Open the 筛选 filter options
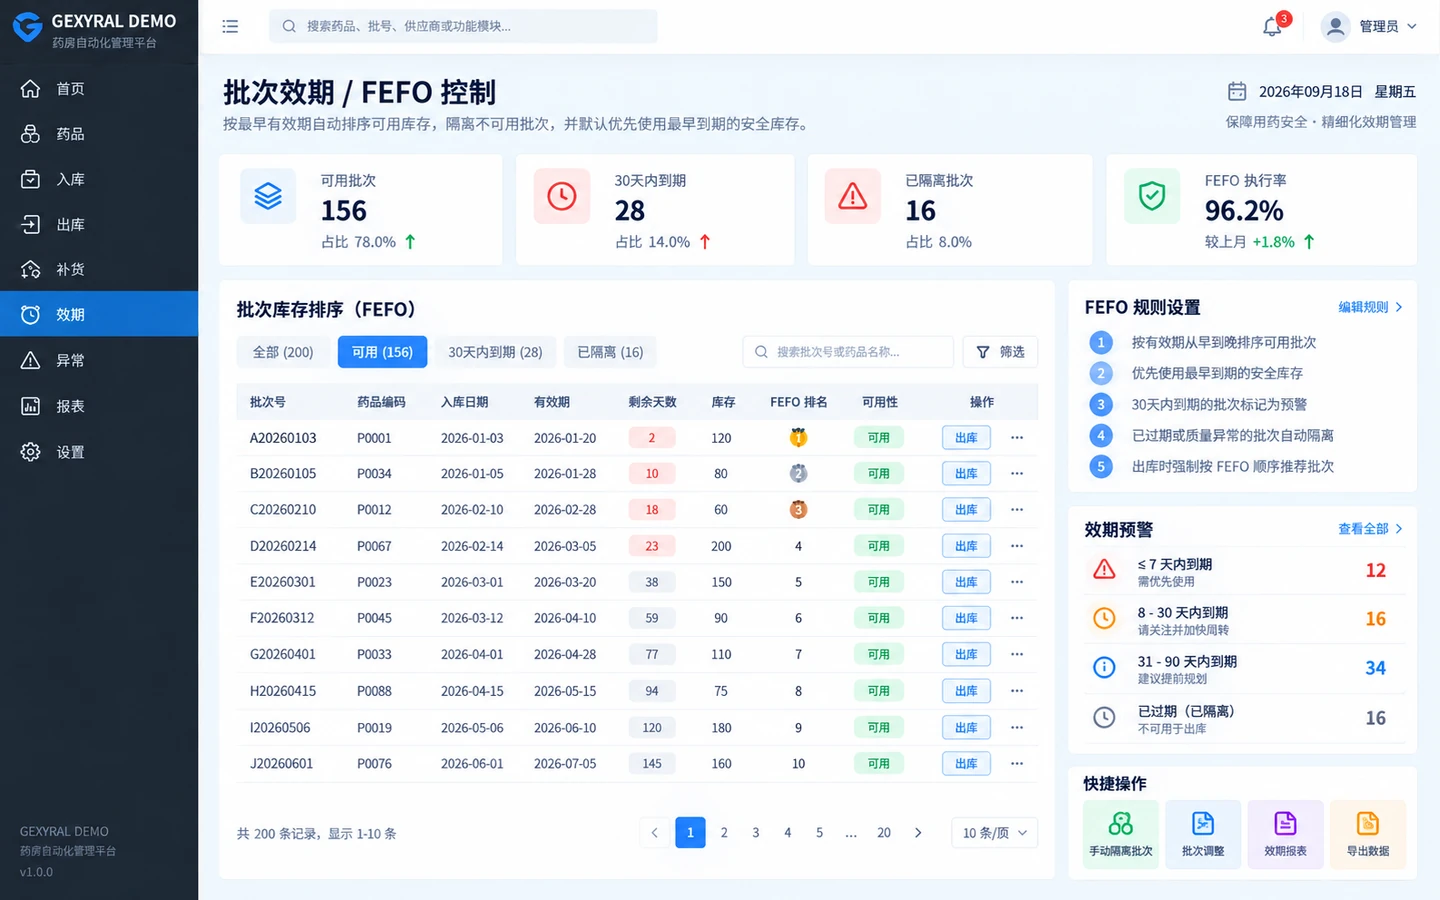Screen dimensions: 1440x900 click(x=1000, y=352)
